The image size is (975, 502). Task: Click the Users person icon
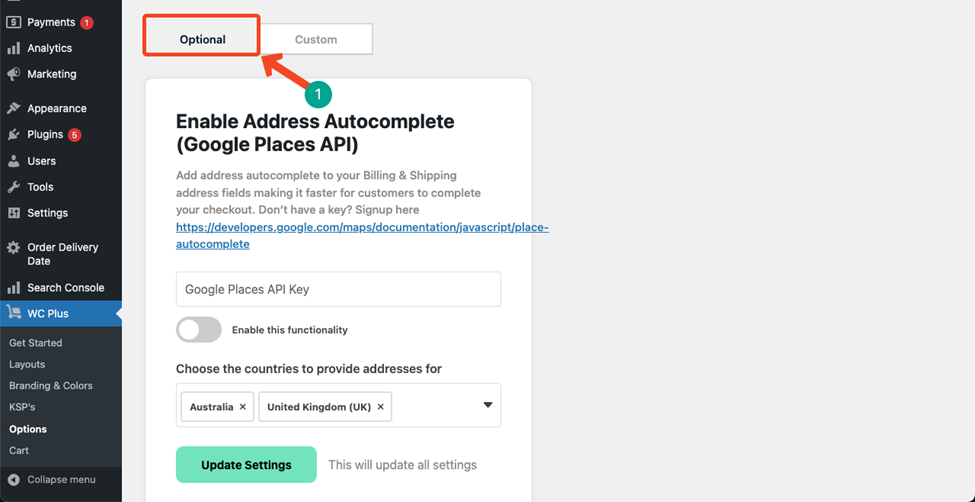pyautogui.click(x=14, y=161)
